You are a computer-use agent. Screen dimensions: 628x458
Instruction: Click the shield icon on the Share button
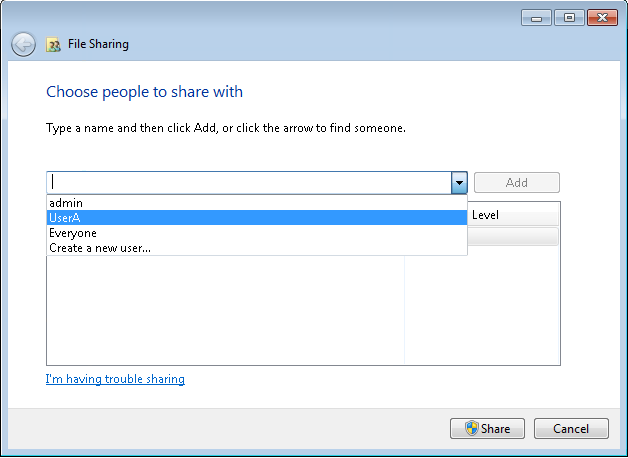coord(472,428)
